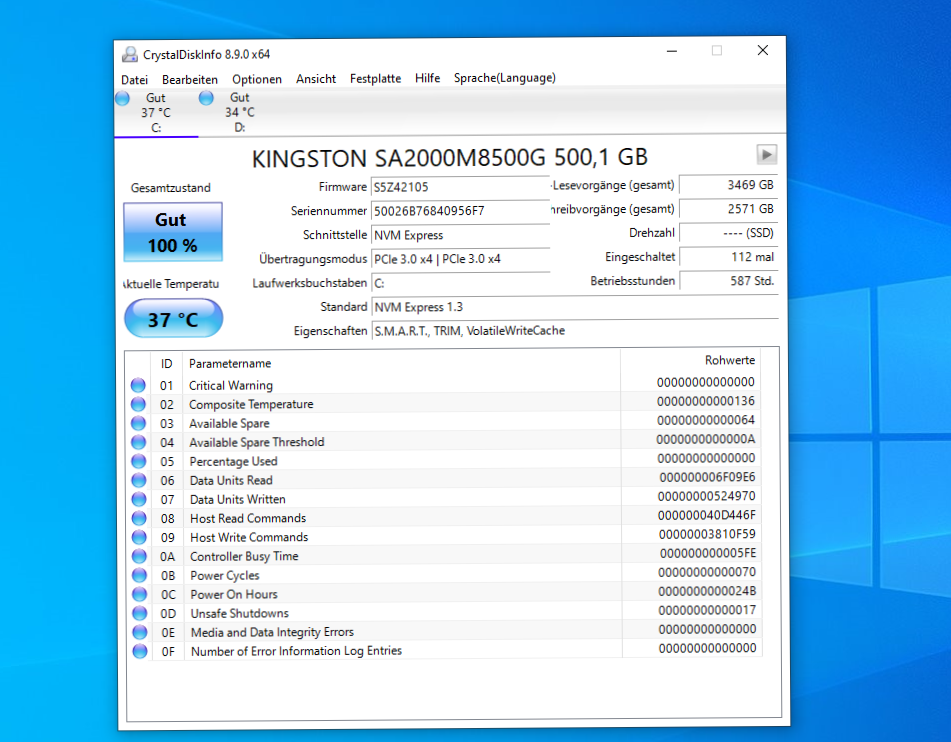The height and width of the screenshot is (742, 951).
Task: Click the total writes value 2571 GB
Action: (728, 209)
